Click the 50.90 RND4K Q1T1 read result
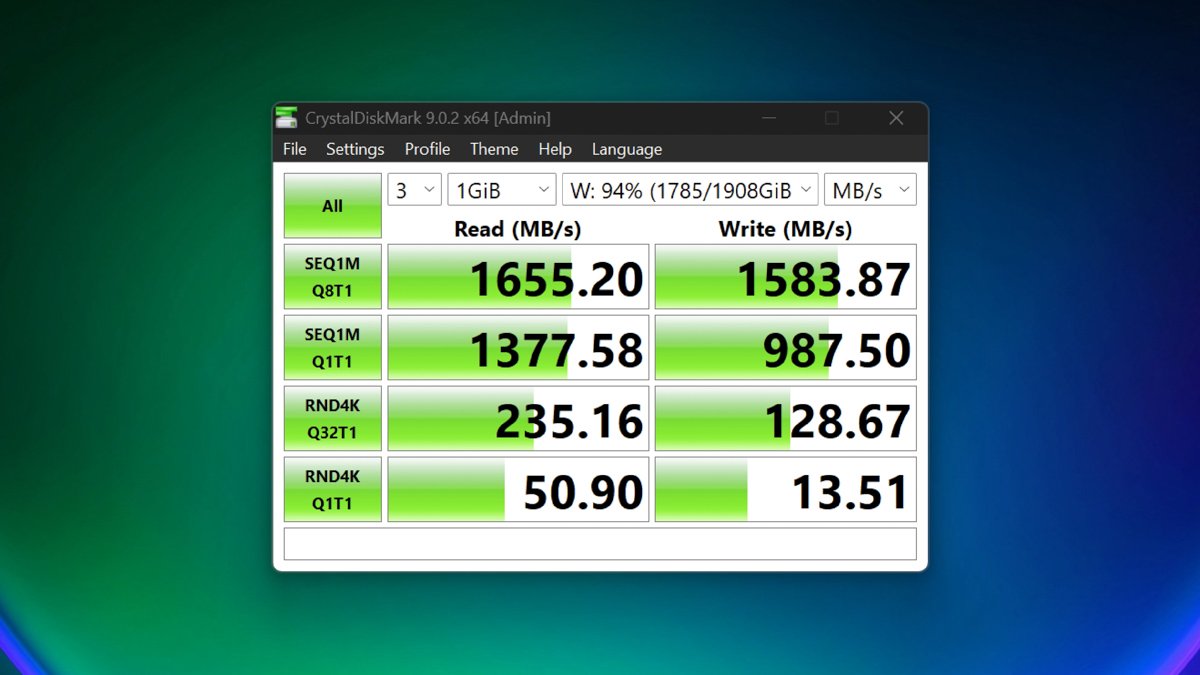The width and height of the screenshot is (1200, 675). point(518,490)
